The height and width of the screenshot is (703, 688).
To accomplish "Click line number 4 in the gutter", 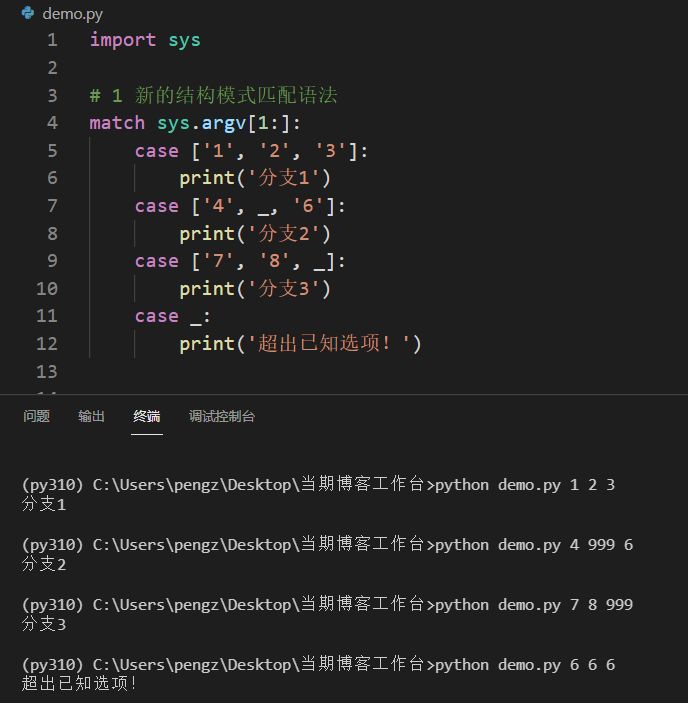I will point(52,123).
